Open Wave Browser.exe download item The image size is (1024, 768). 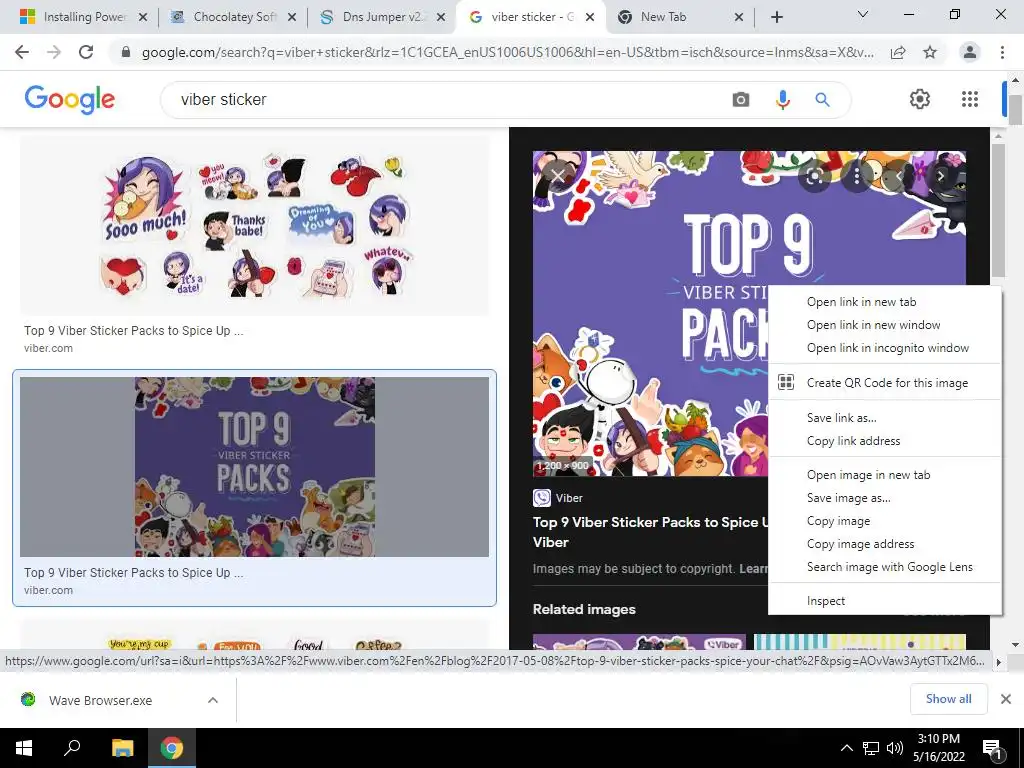click(x=100, y=700)
